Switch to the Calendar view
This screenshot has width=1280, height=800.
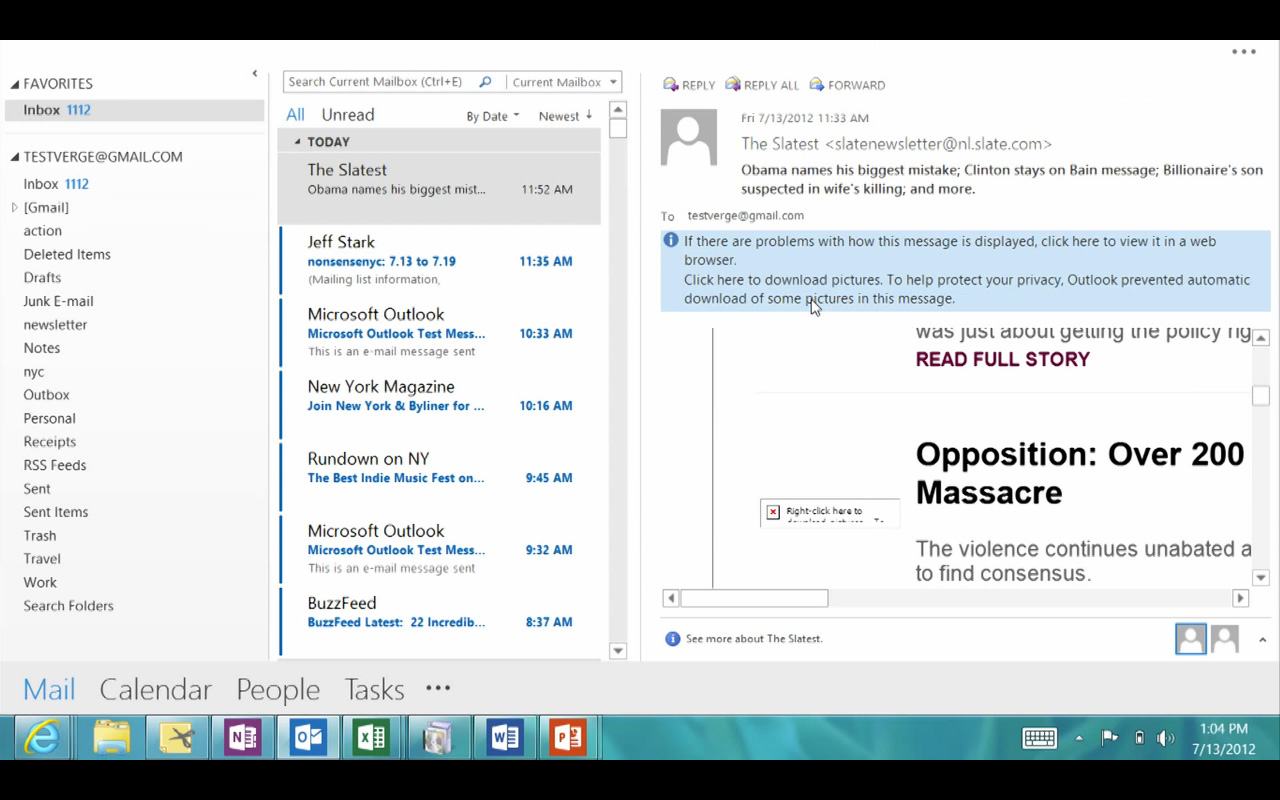155,689
